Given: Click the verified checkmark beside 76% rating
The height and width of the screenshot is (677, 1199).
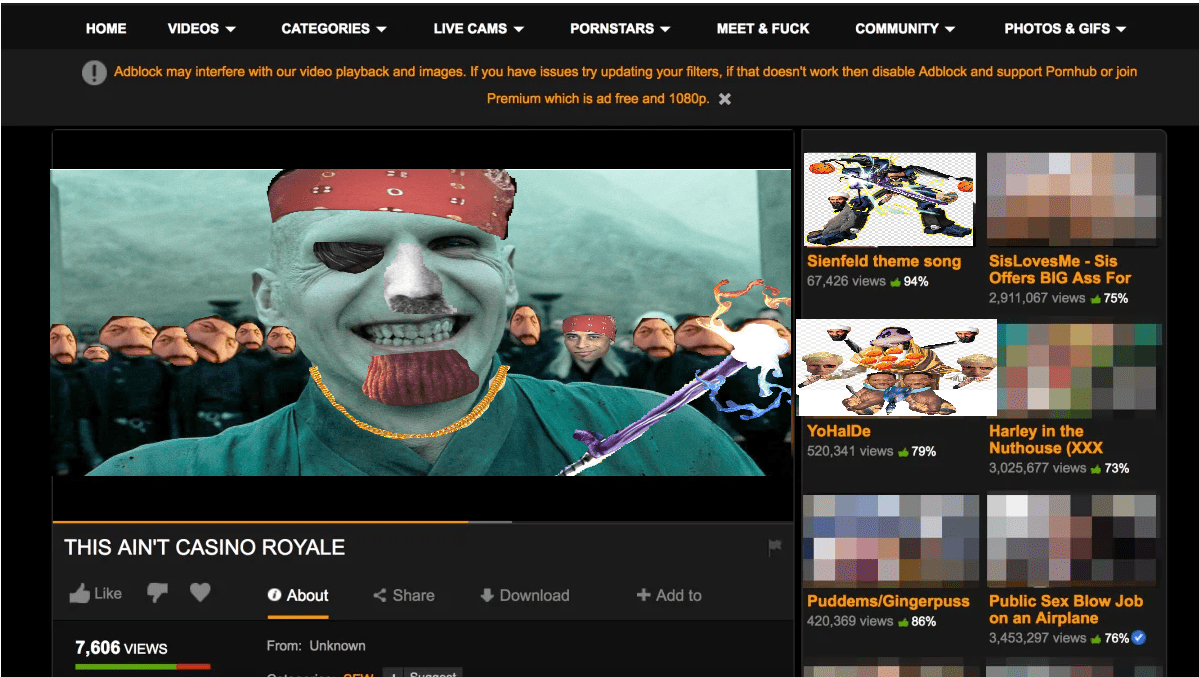Looking at the screenshot, I should [x=1139, y=637].
